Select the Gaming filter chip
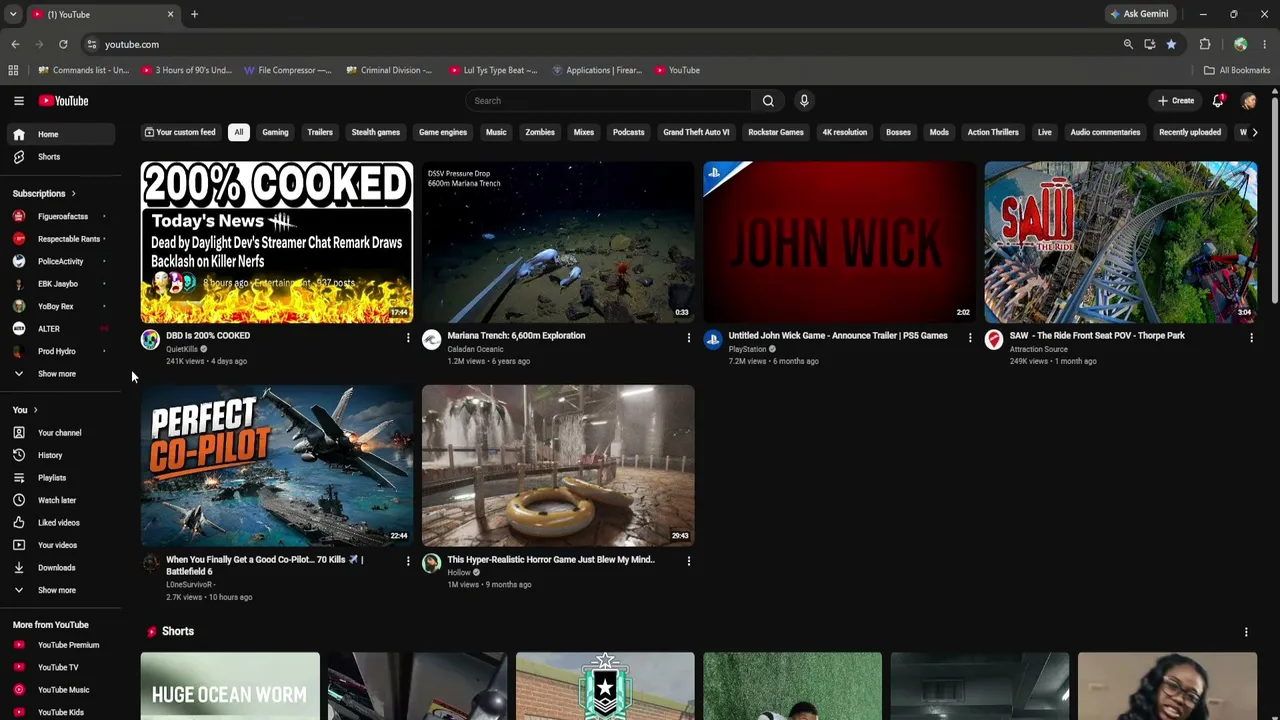Viewport: 1280px width, 720px height. pos(275,132)
